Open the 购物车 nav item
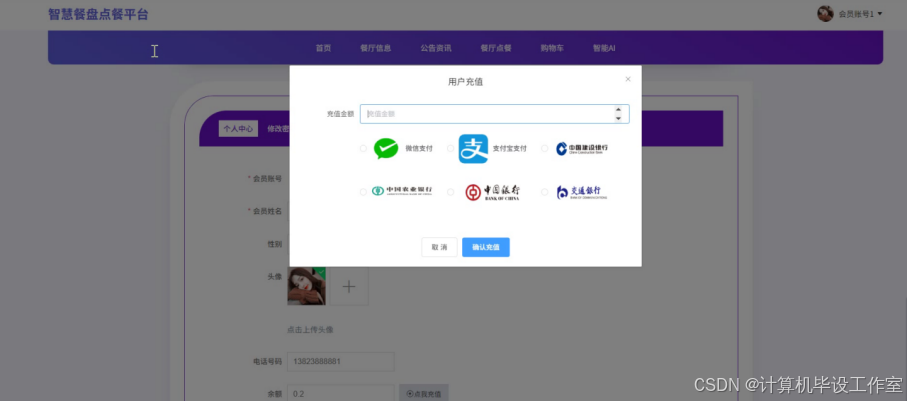 [x=552, y=48]
